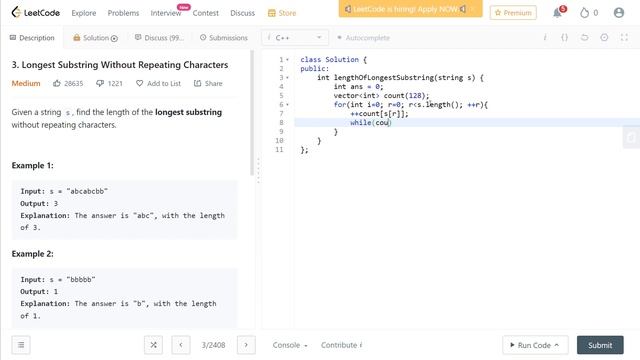
Task: Toggle the Autocomplete option
Action: [x=363, y=38]
